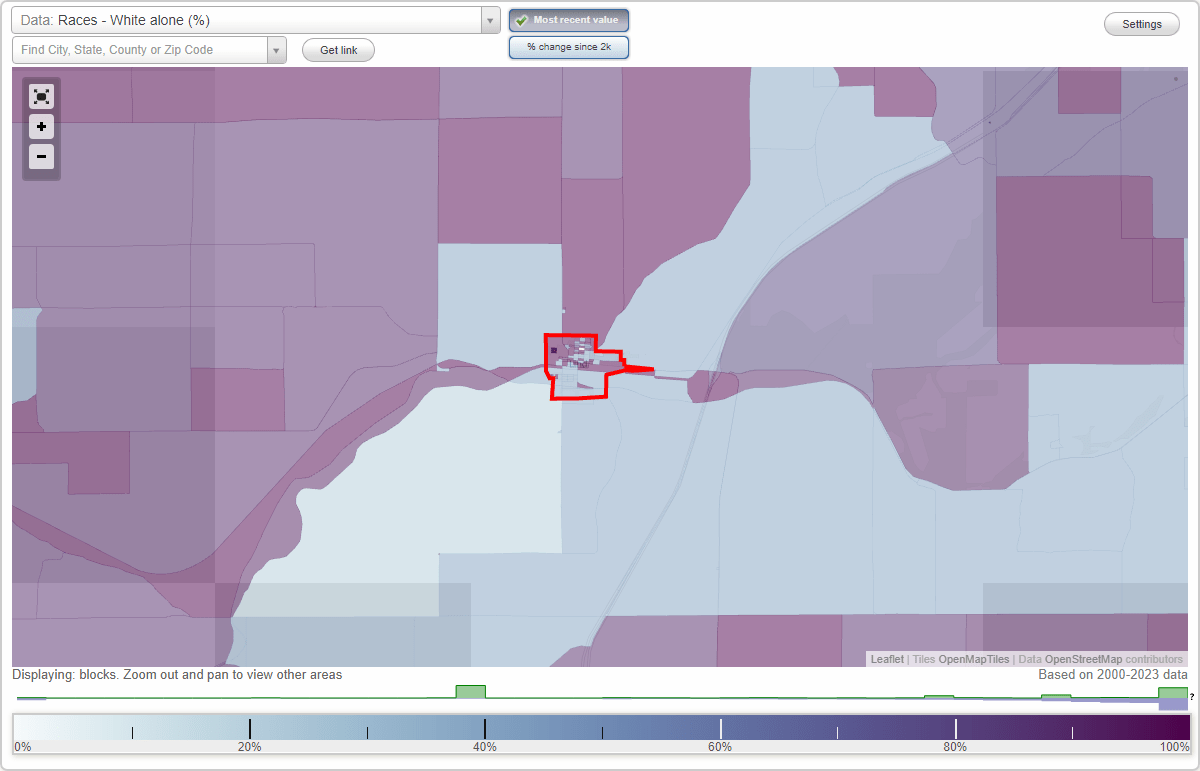Click the Leaflet attribution link
This screenshot has width=1200, height=771.
pos(886,659)
